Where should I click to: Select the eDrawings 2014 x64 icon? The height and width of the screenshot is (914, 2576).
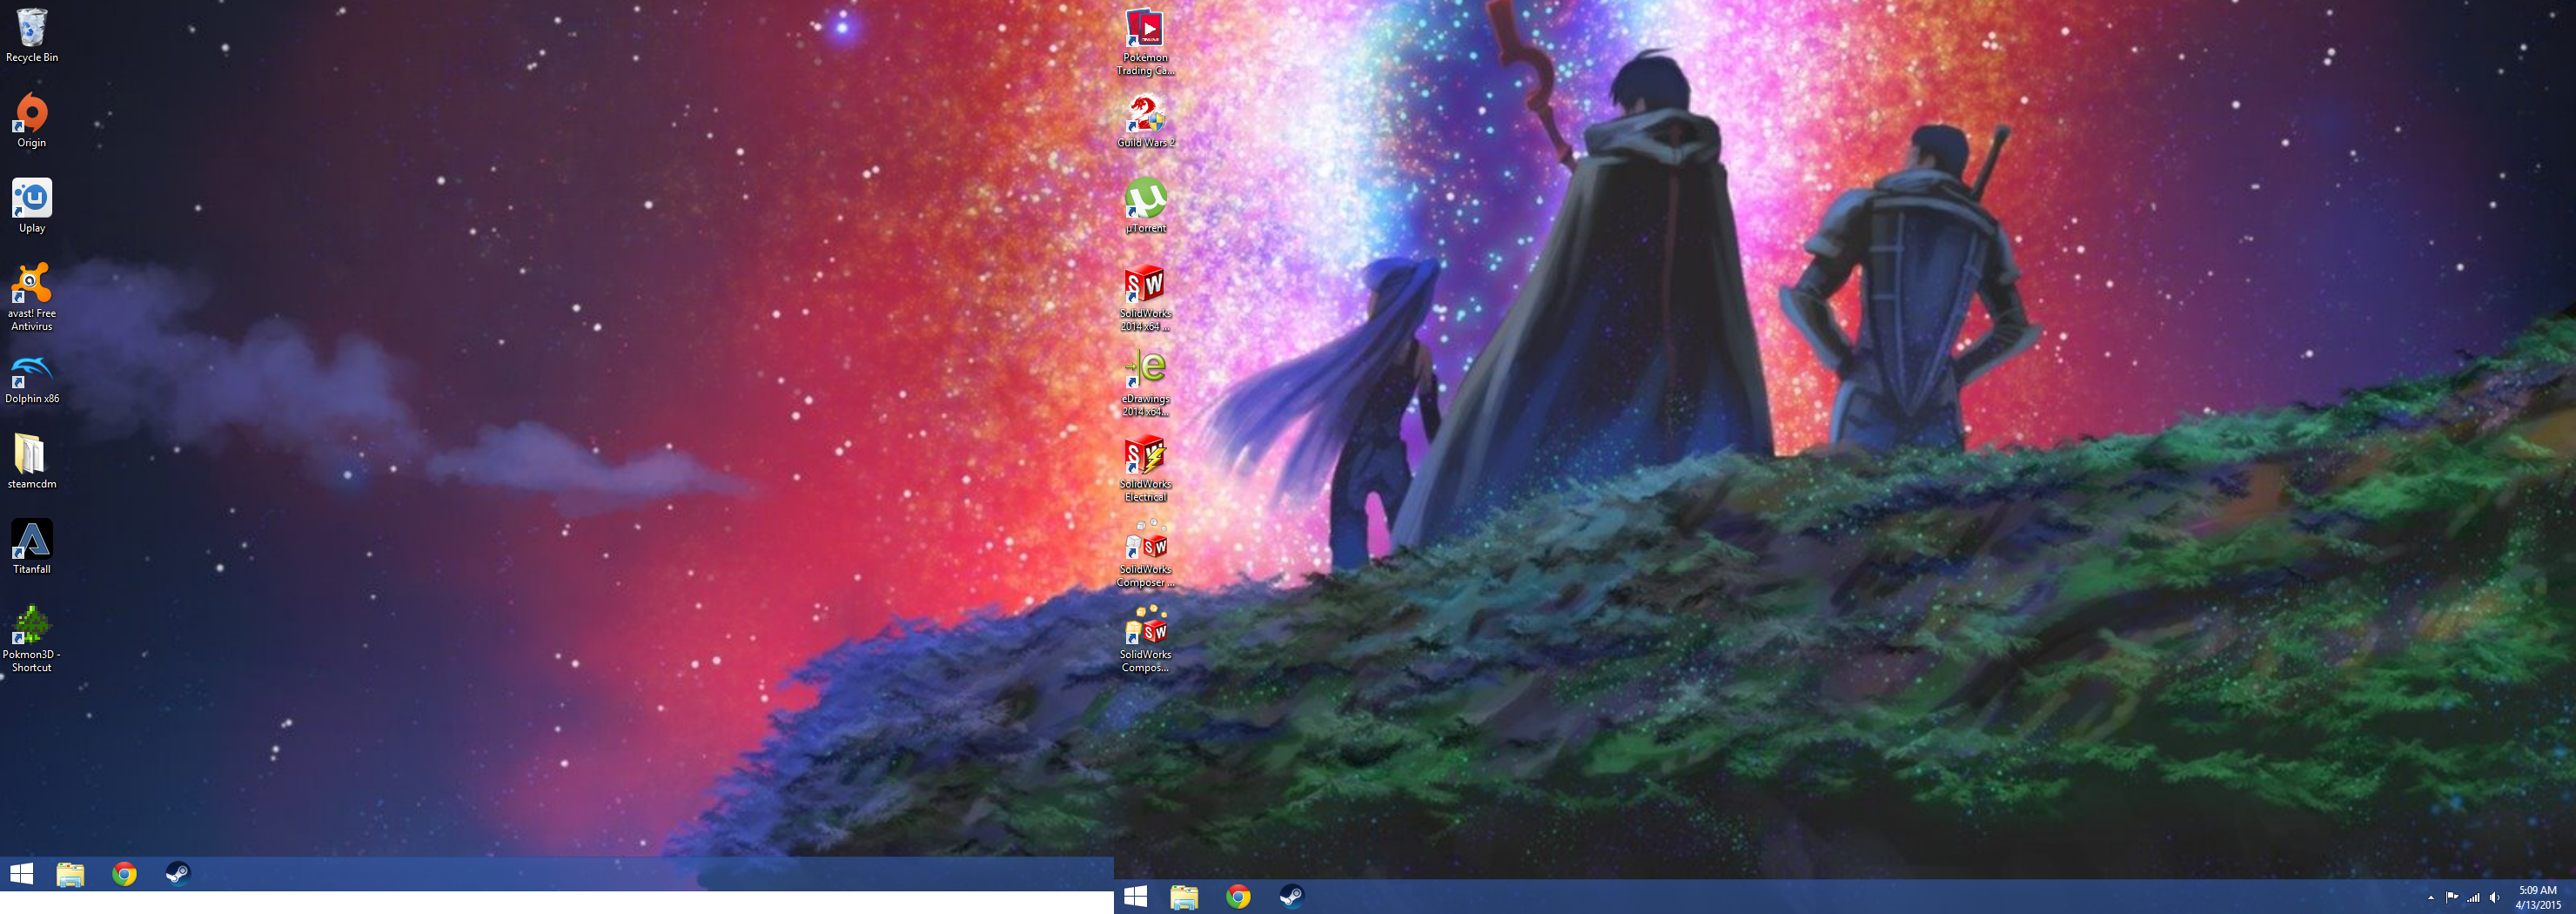1145,383
